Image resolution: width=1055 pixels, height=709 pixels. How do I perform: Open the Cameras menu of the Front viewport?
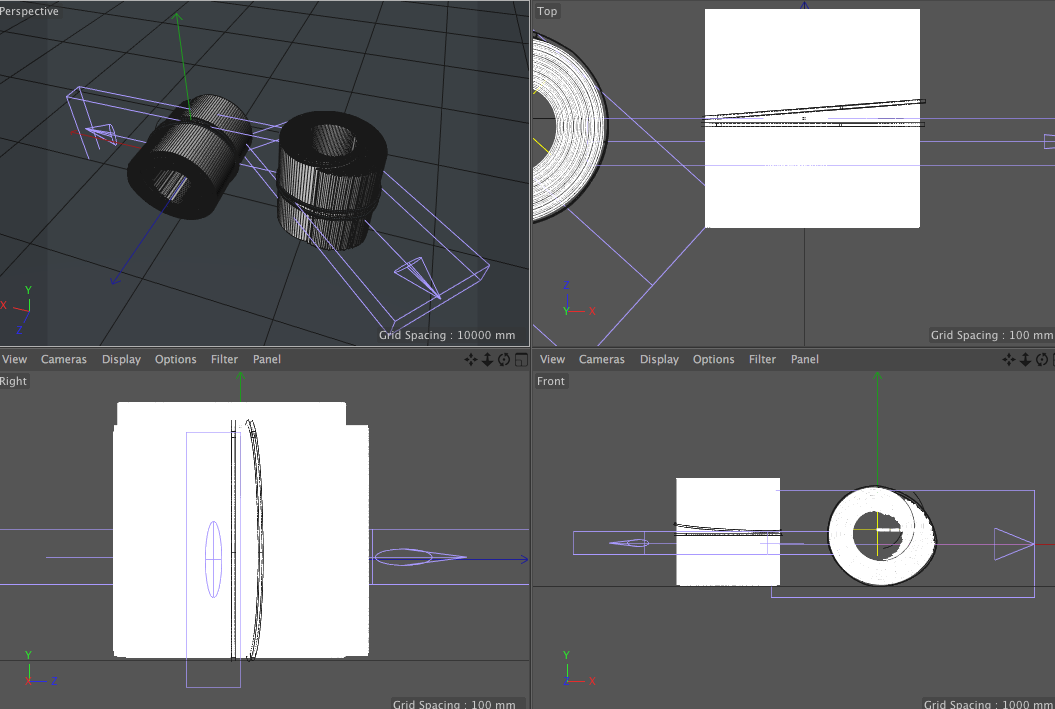tap(602, 360)
